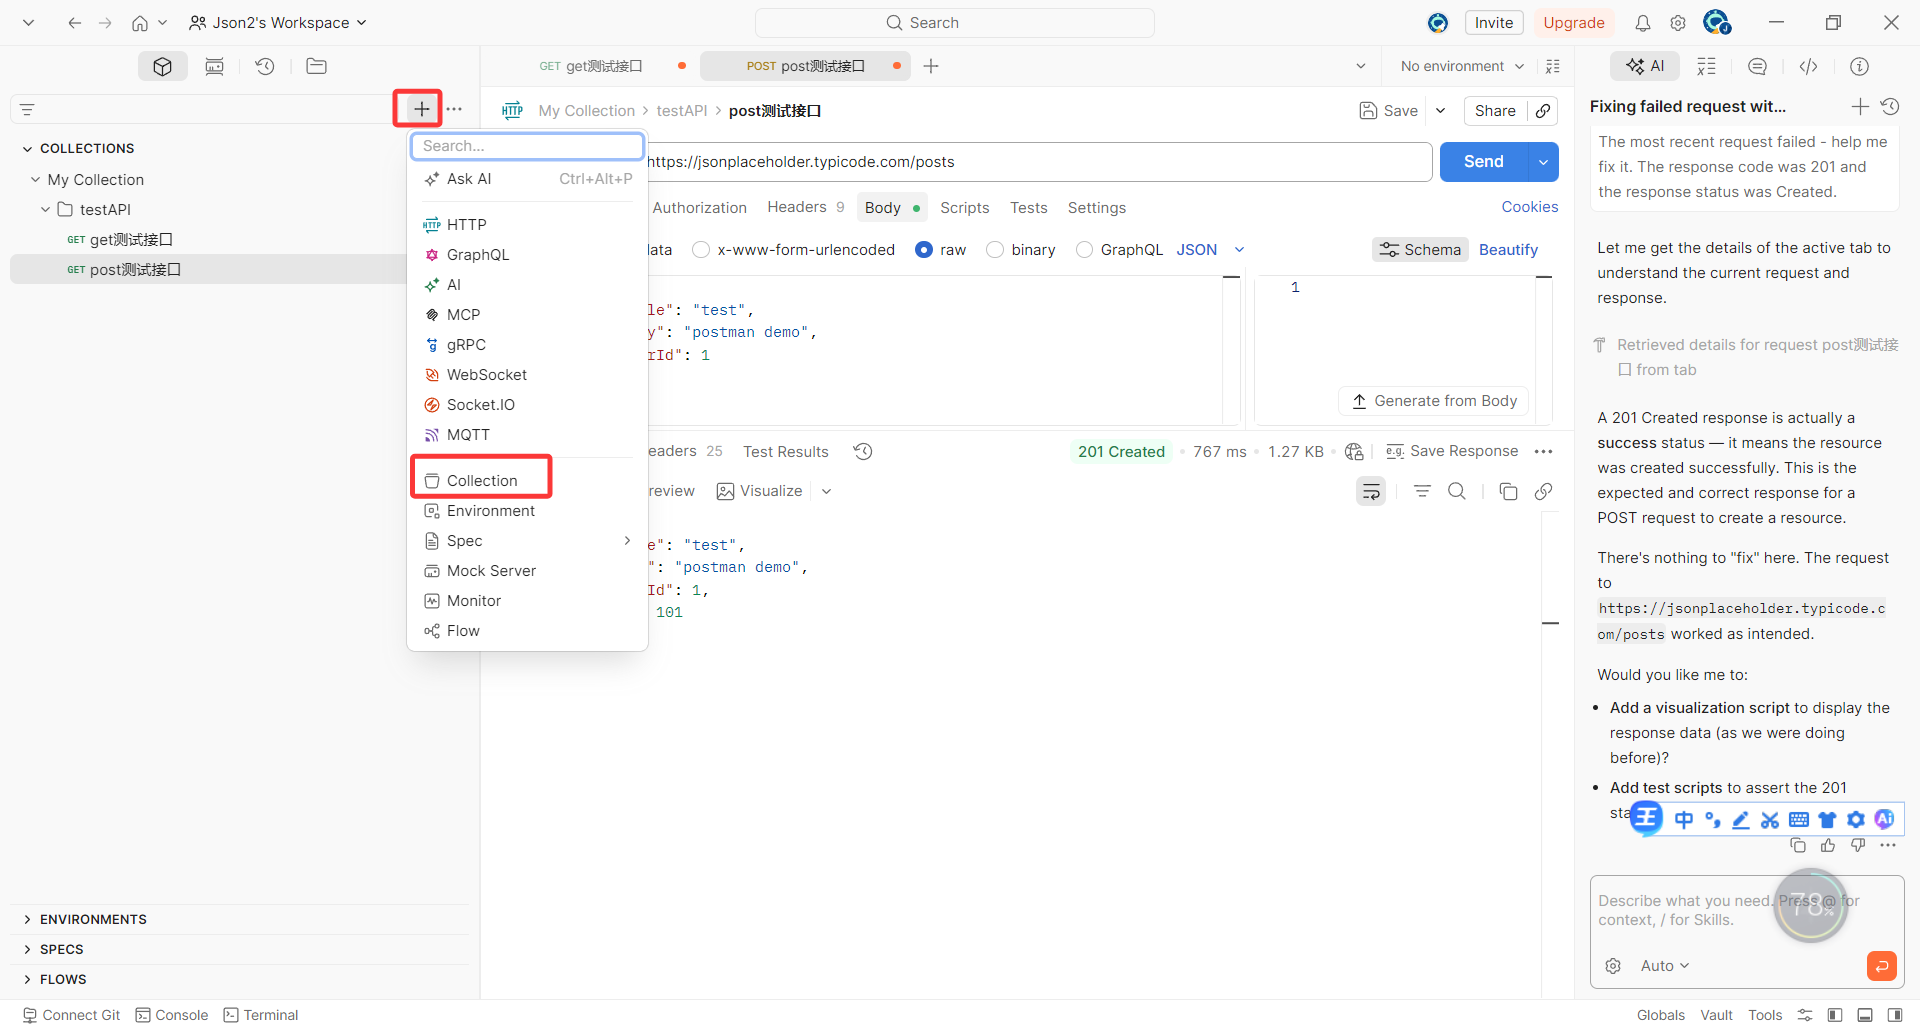Copy request link icon beside Share
Image resolution: width=1920 pixels, height=1030 pixels.
tap(1543, 111)
